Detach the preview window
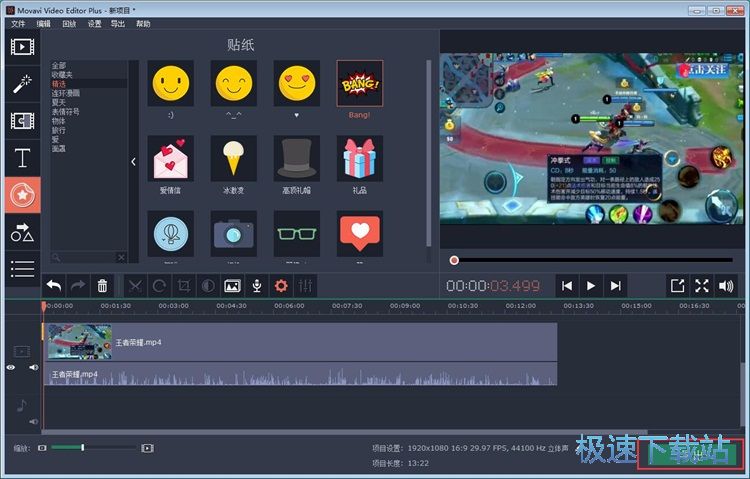Image resolution: width=750 pixels, height=479 pixels. point(677,286)
